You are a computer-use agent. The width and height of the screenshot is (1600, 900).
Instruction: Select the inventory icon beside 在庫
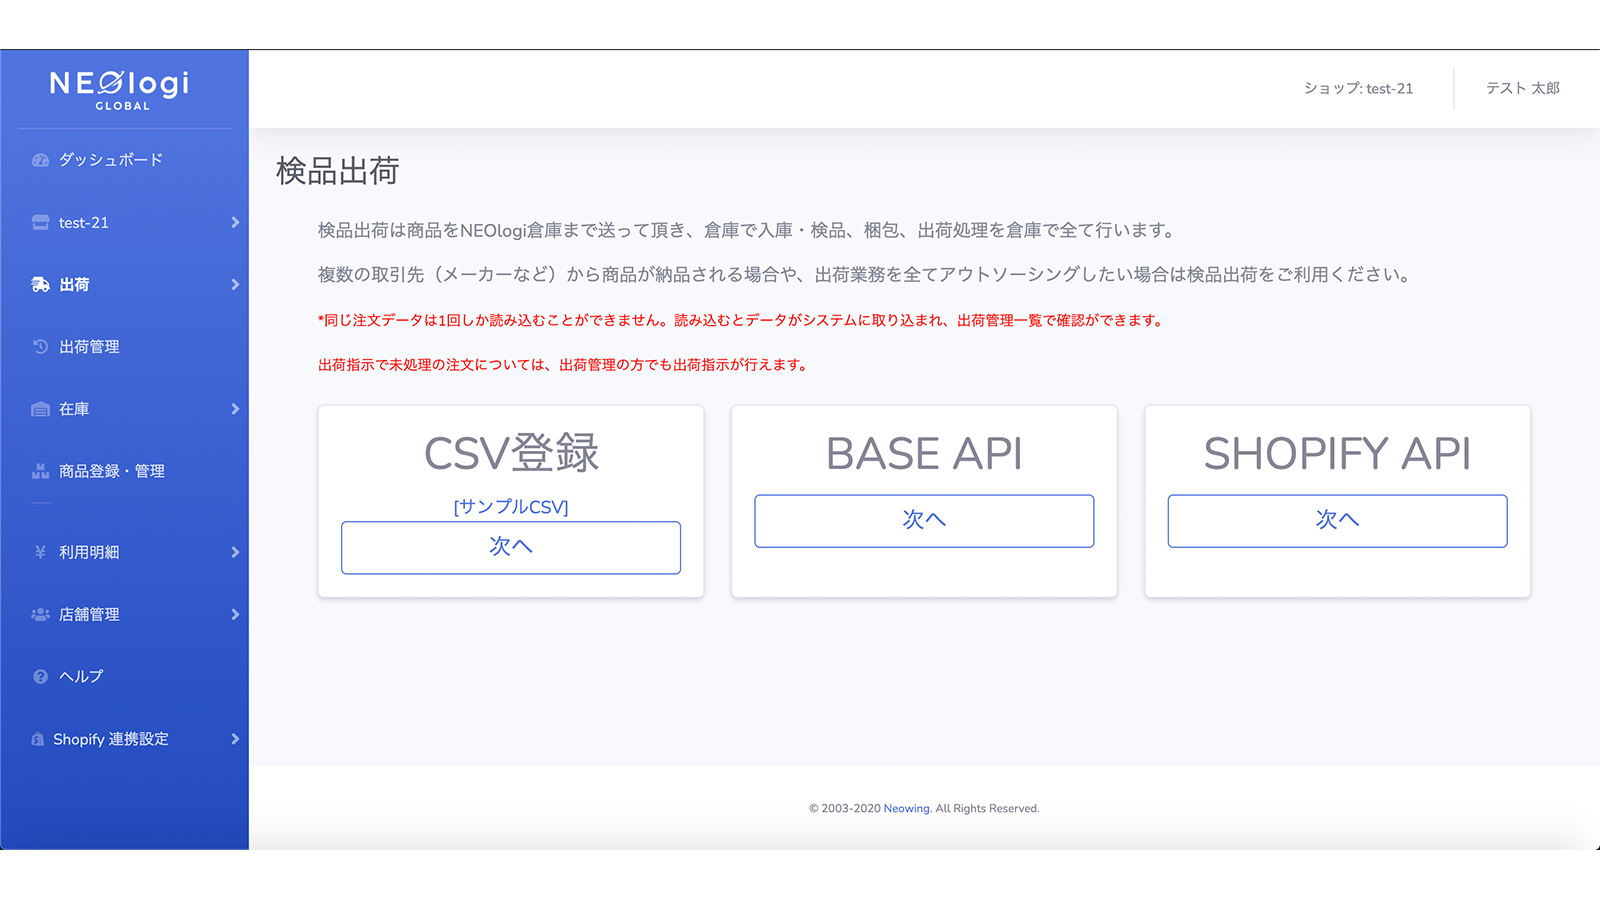39,408
